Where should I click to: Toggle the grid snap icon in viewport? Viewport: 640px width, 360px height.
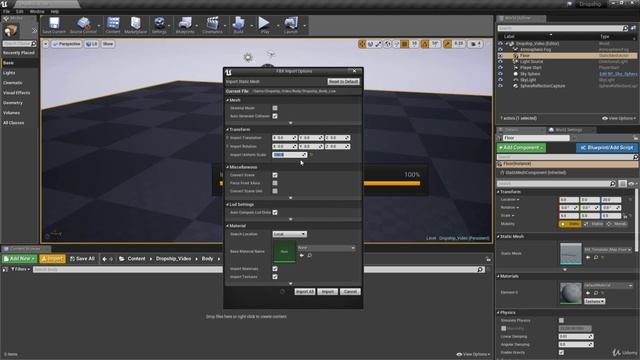(404, 44)
